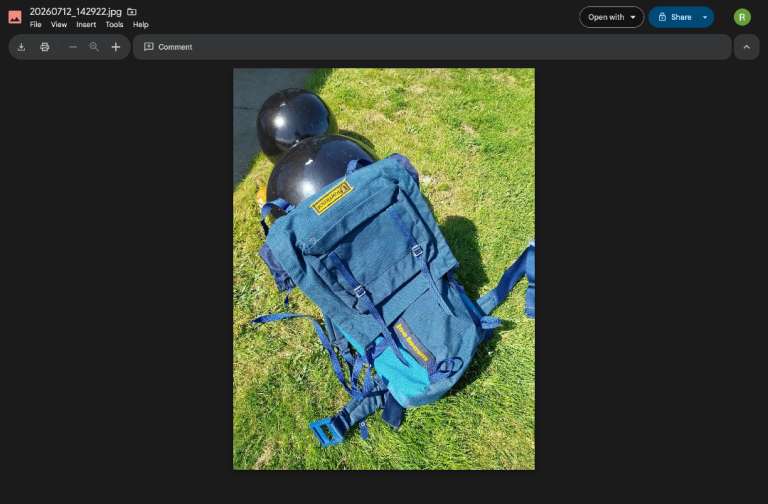768x504 pixels.
Task: Click the Print icon in the toolbar
Action: 45,47
